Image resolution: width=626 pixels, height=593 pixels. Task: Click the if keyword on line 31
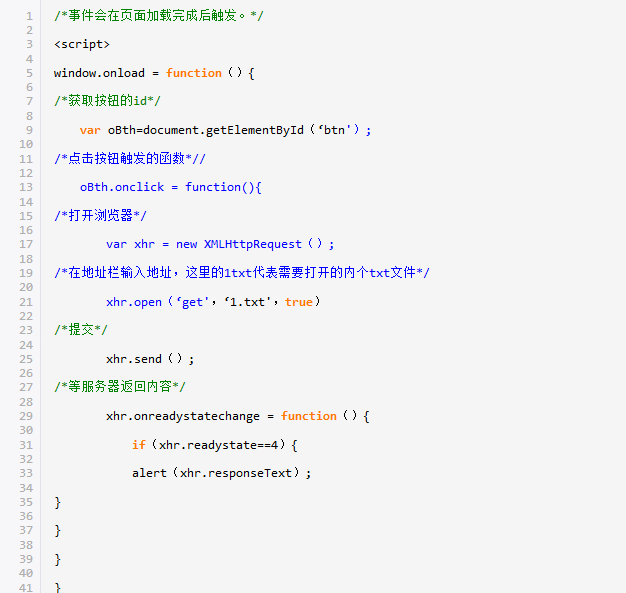point(138,445)
